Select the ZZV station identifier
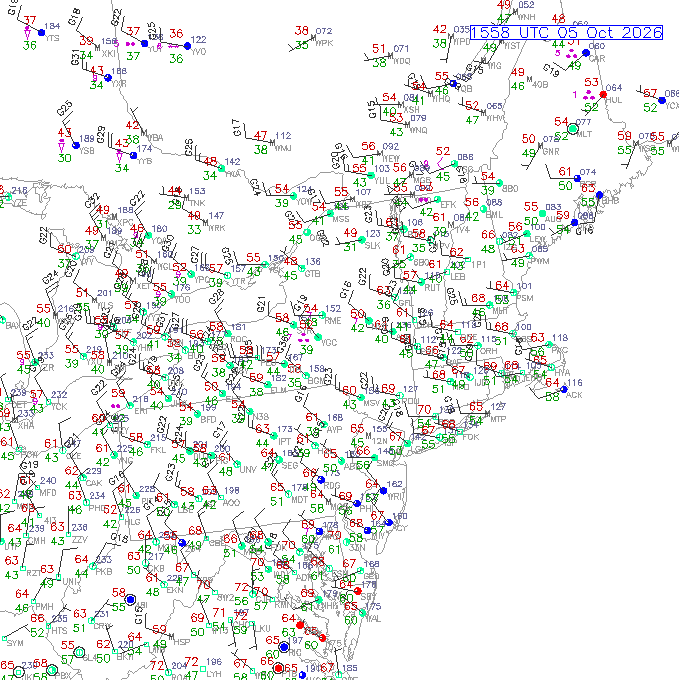Image resolution: width=680 pixels, height=680 pixels. tap(80, 539)
